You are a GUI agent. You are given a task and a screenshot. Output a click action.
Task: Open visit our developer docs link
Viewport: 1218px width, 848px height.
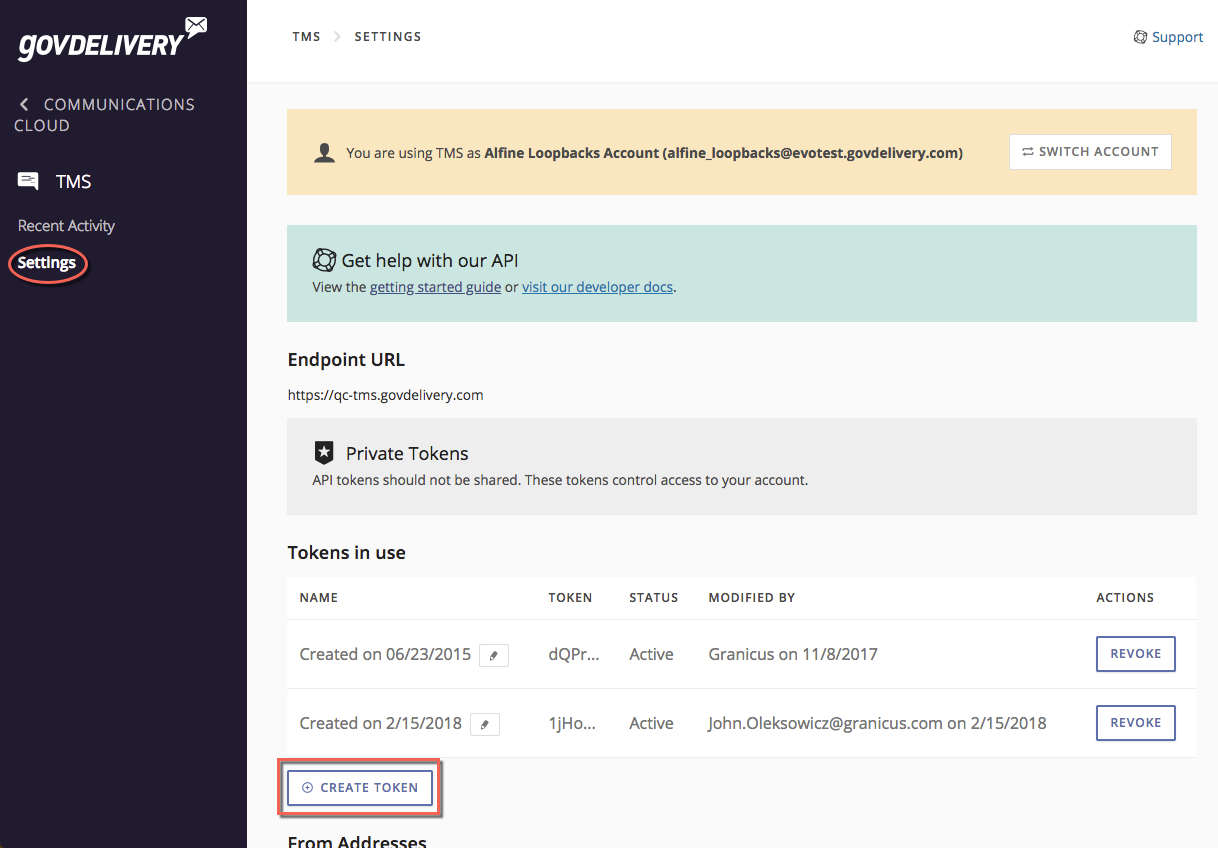598,287
